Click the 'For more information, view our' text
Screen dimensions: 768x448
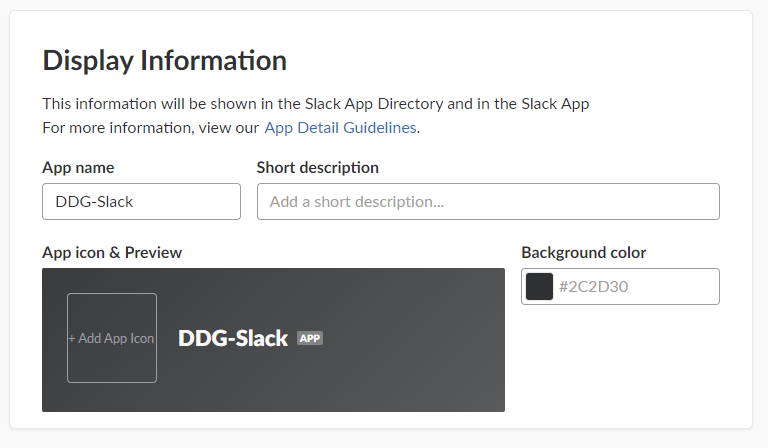[150, 128]
